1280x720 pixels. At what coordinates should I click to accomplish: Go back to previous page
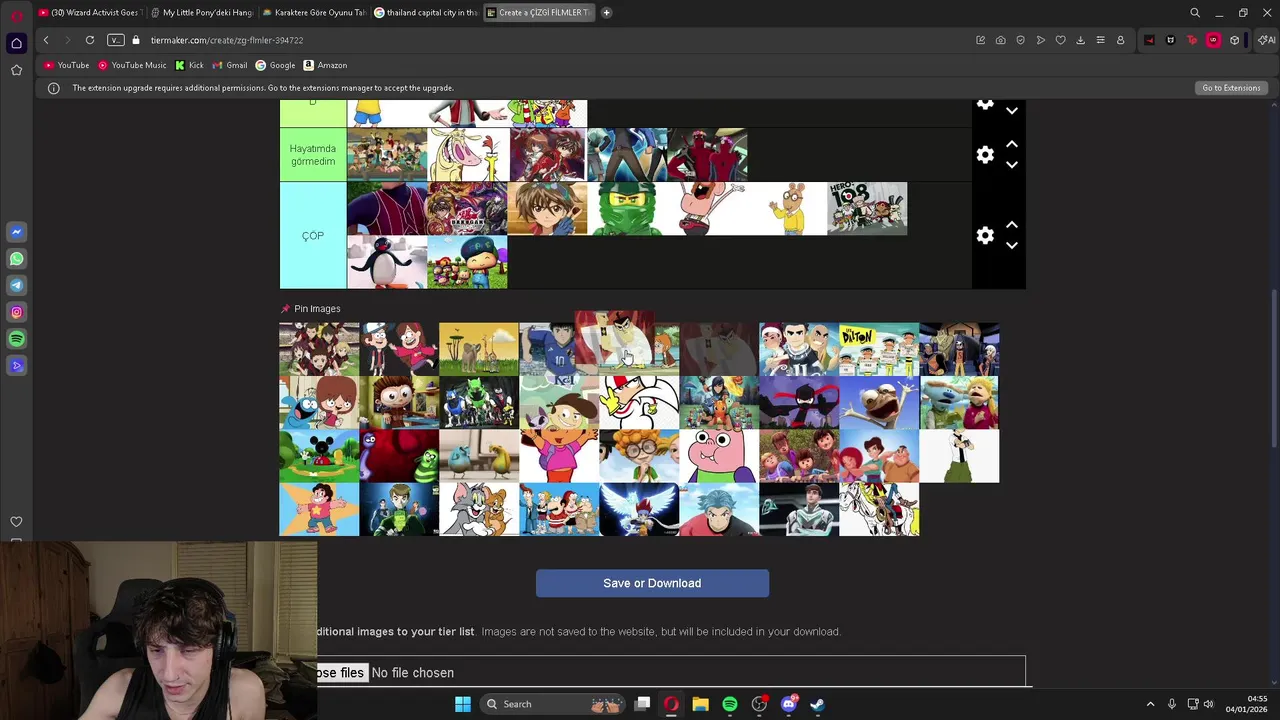(46, 40)
